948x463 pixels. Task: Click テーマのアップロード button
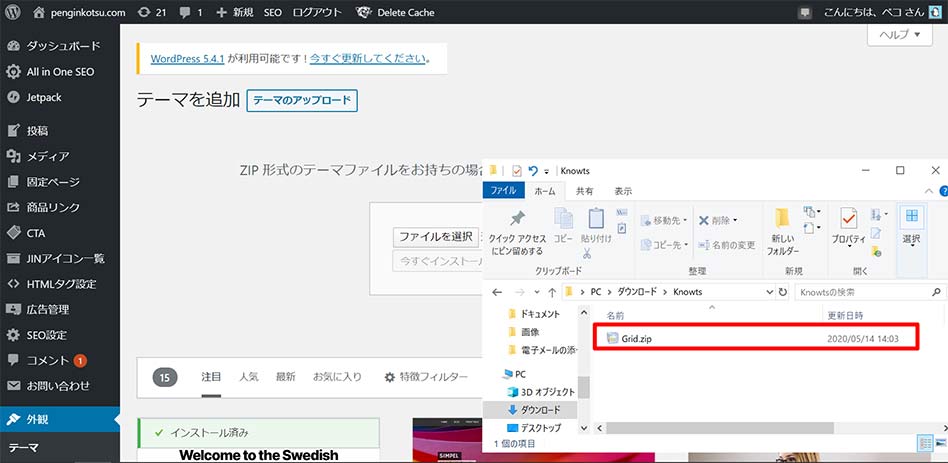302,100
